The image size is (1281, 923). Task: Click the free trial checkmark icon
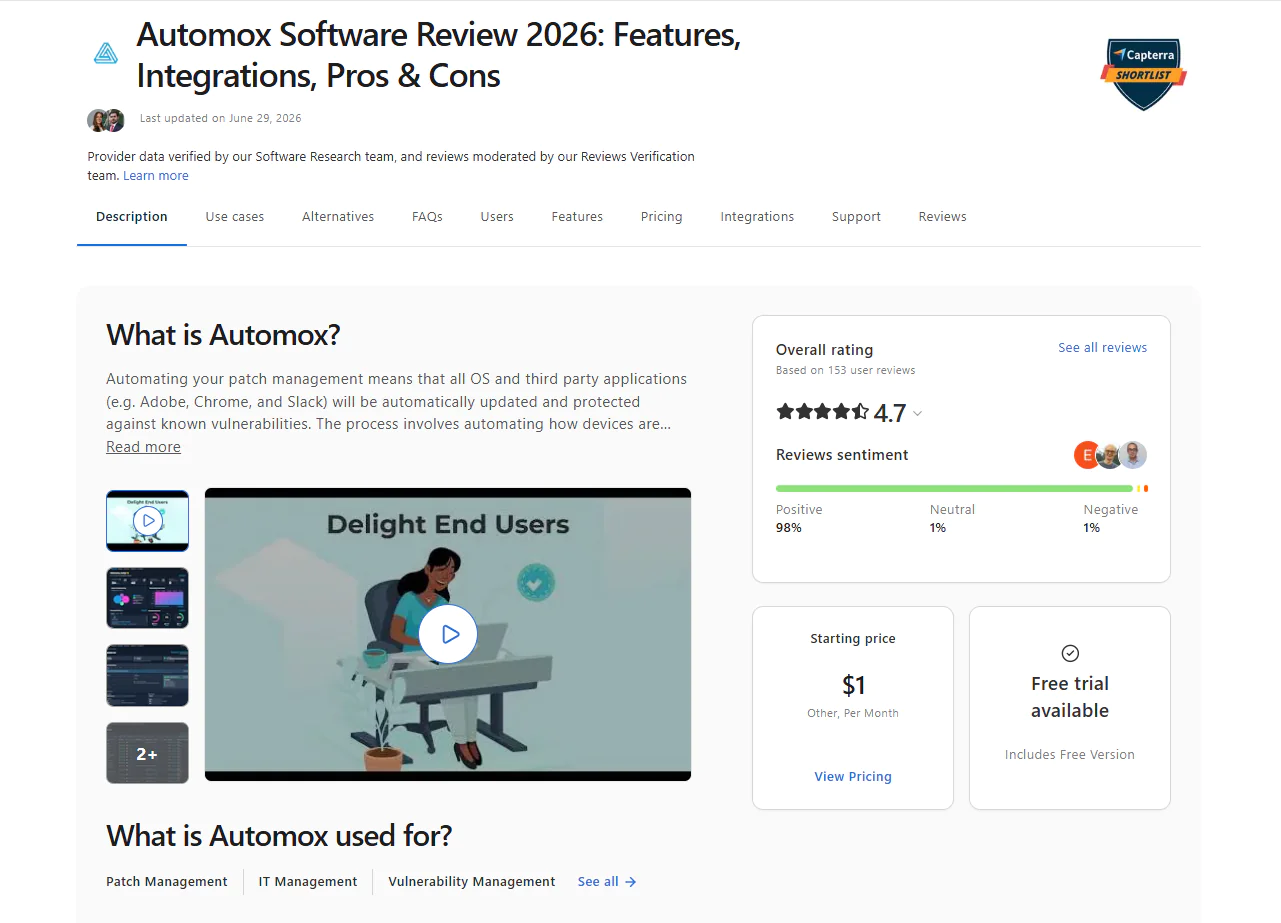click(1070, 653)
